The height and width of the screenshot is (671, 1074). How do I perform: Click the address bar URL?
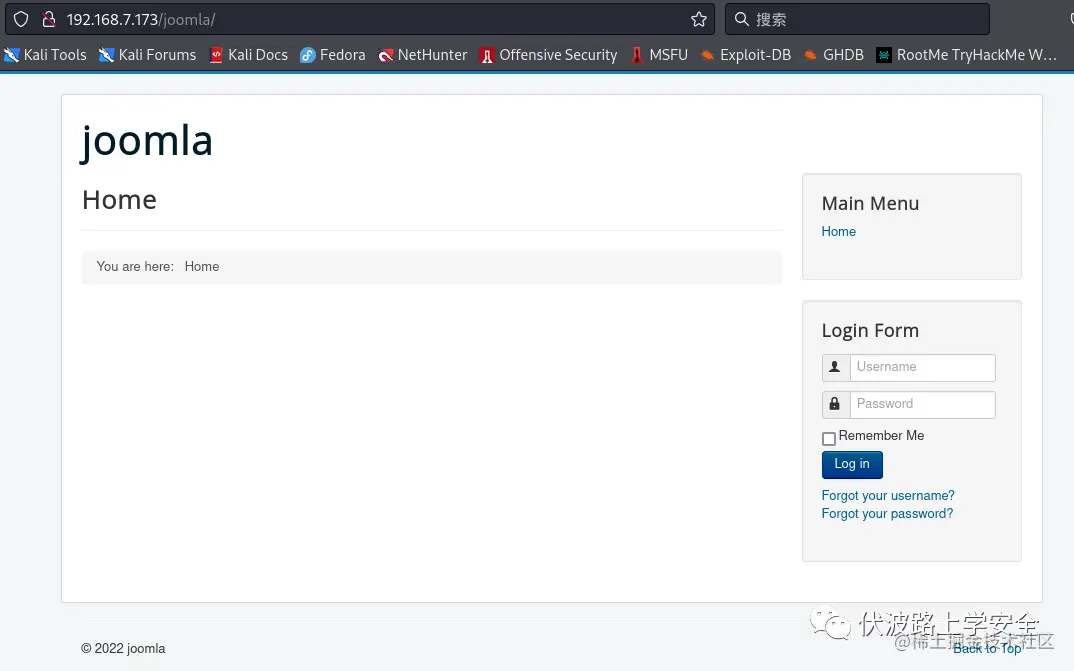tap(140, 19)
